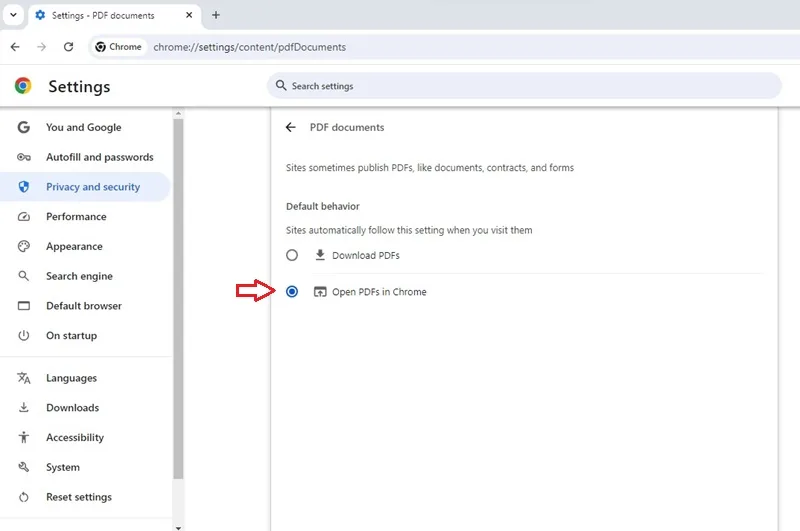The width and height of the screenshot is (800, 531).
Task: Click the Google Chrome logo beside Settings
Action: tap(23, 86)
